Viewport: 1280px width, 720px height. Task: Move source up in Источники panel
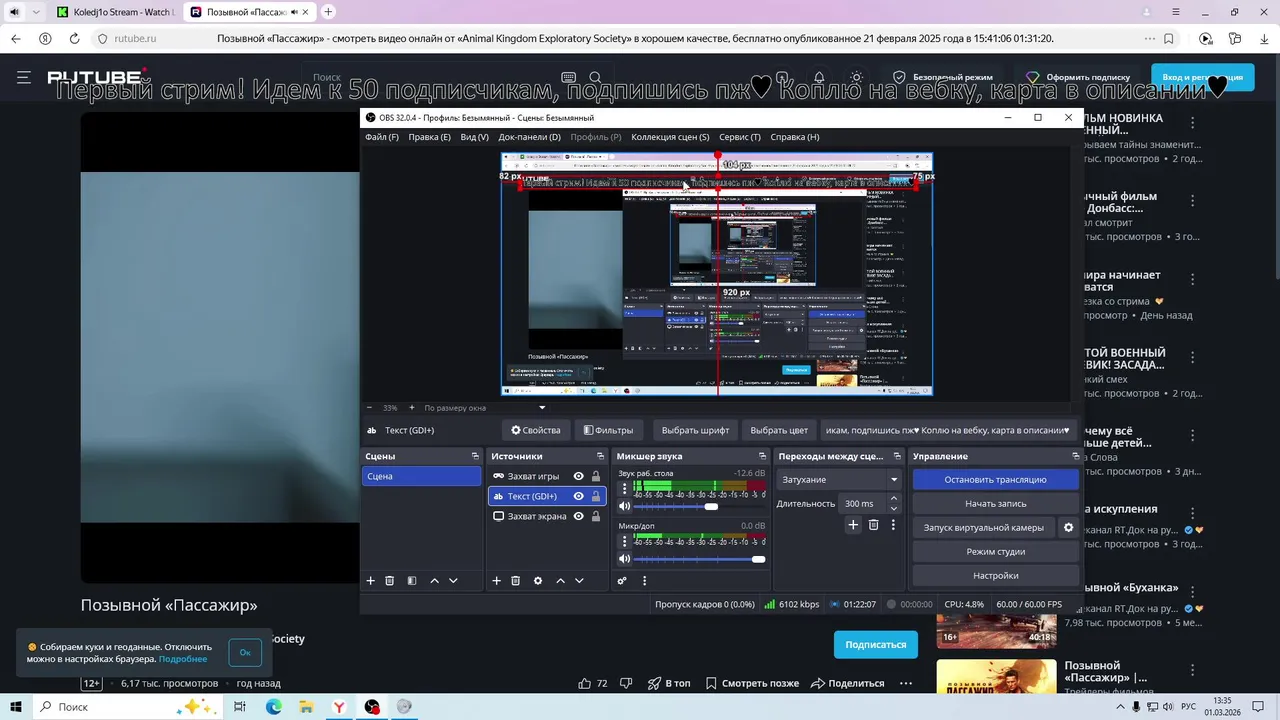(560, 581)
